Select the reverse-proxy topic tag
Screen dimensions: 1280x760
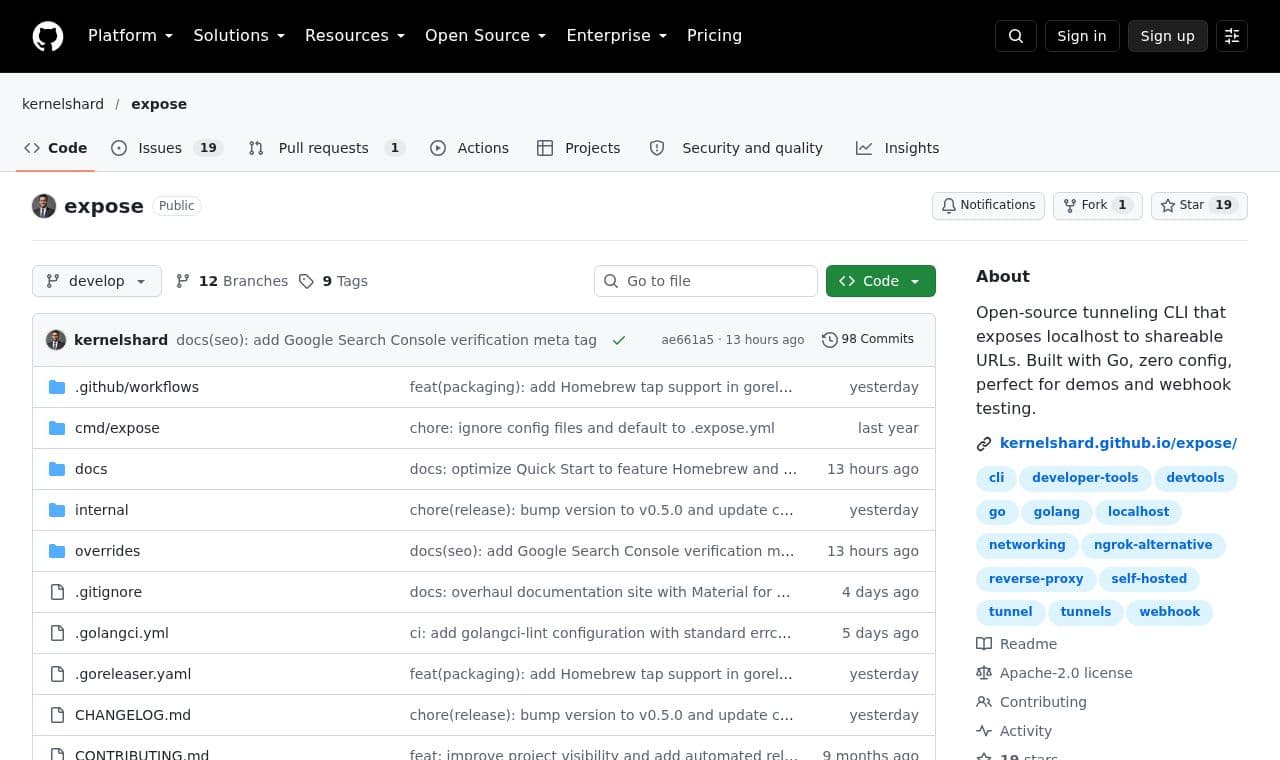point(1036,579)
